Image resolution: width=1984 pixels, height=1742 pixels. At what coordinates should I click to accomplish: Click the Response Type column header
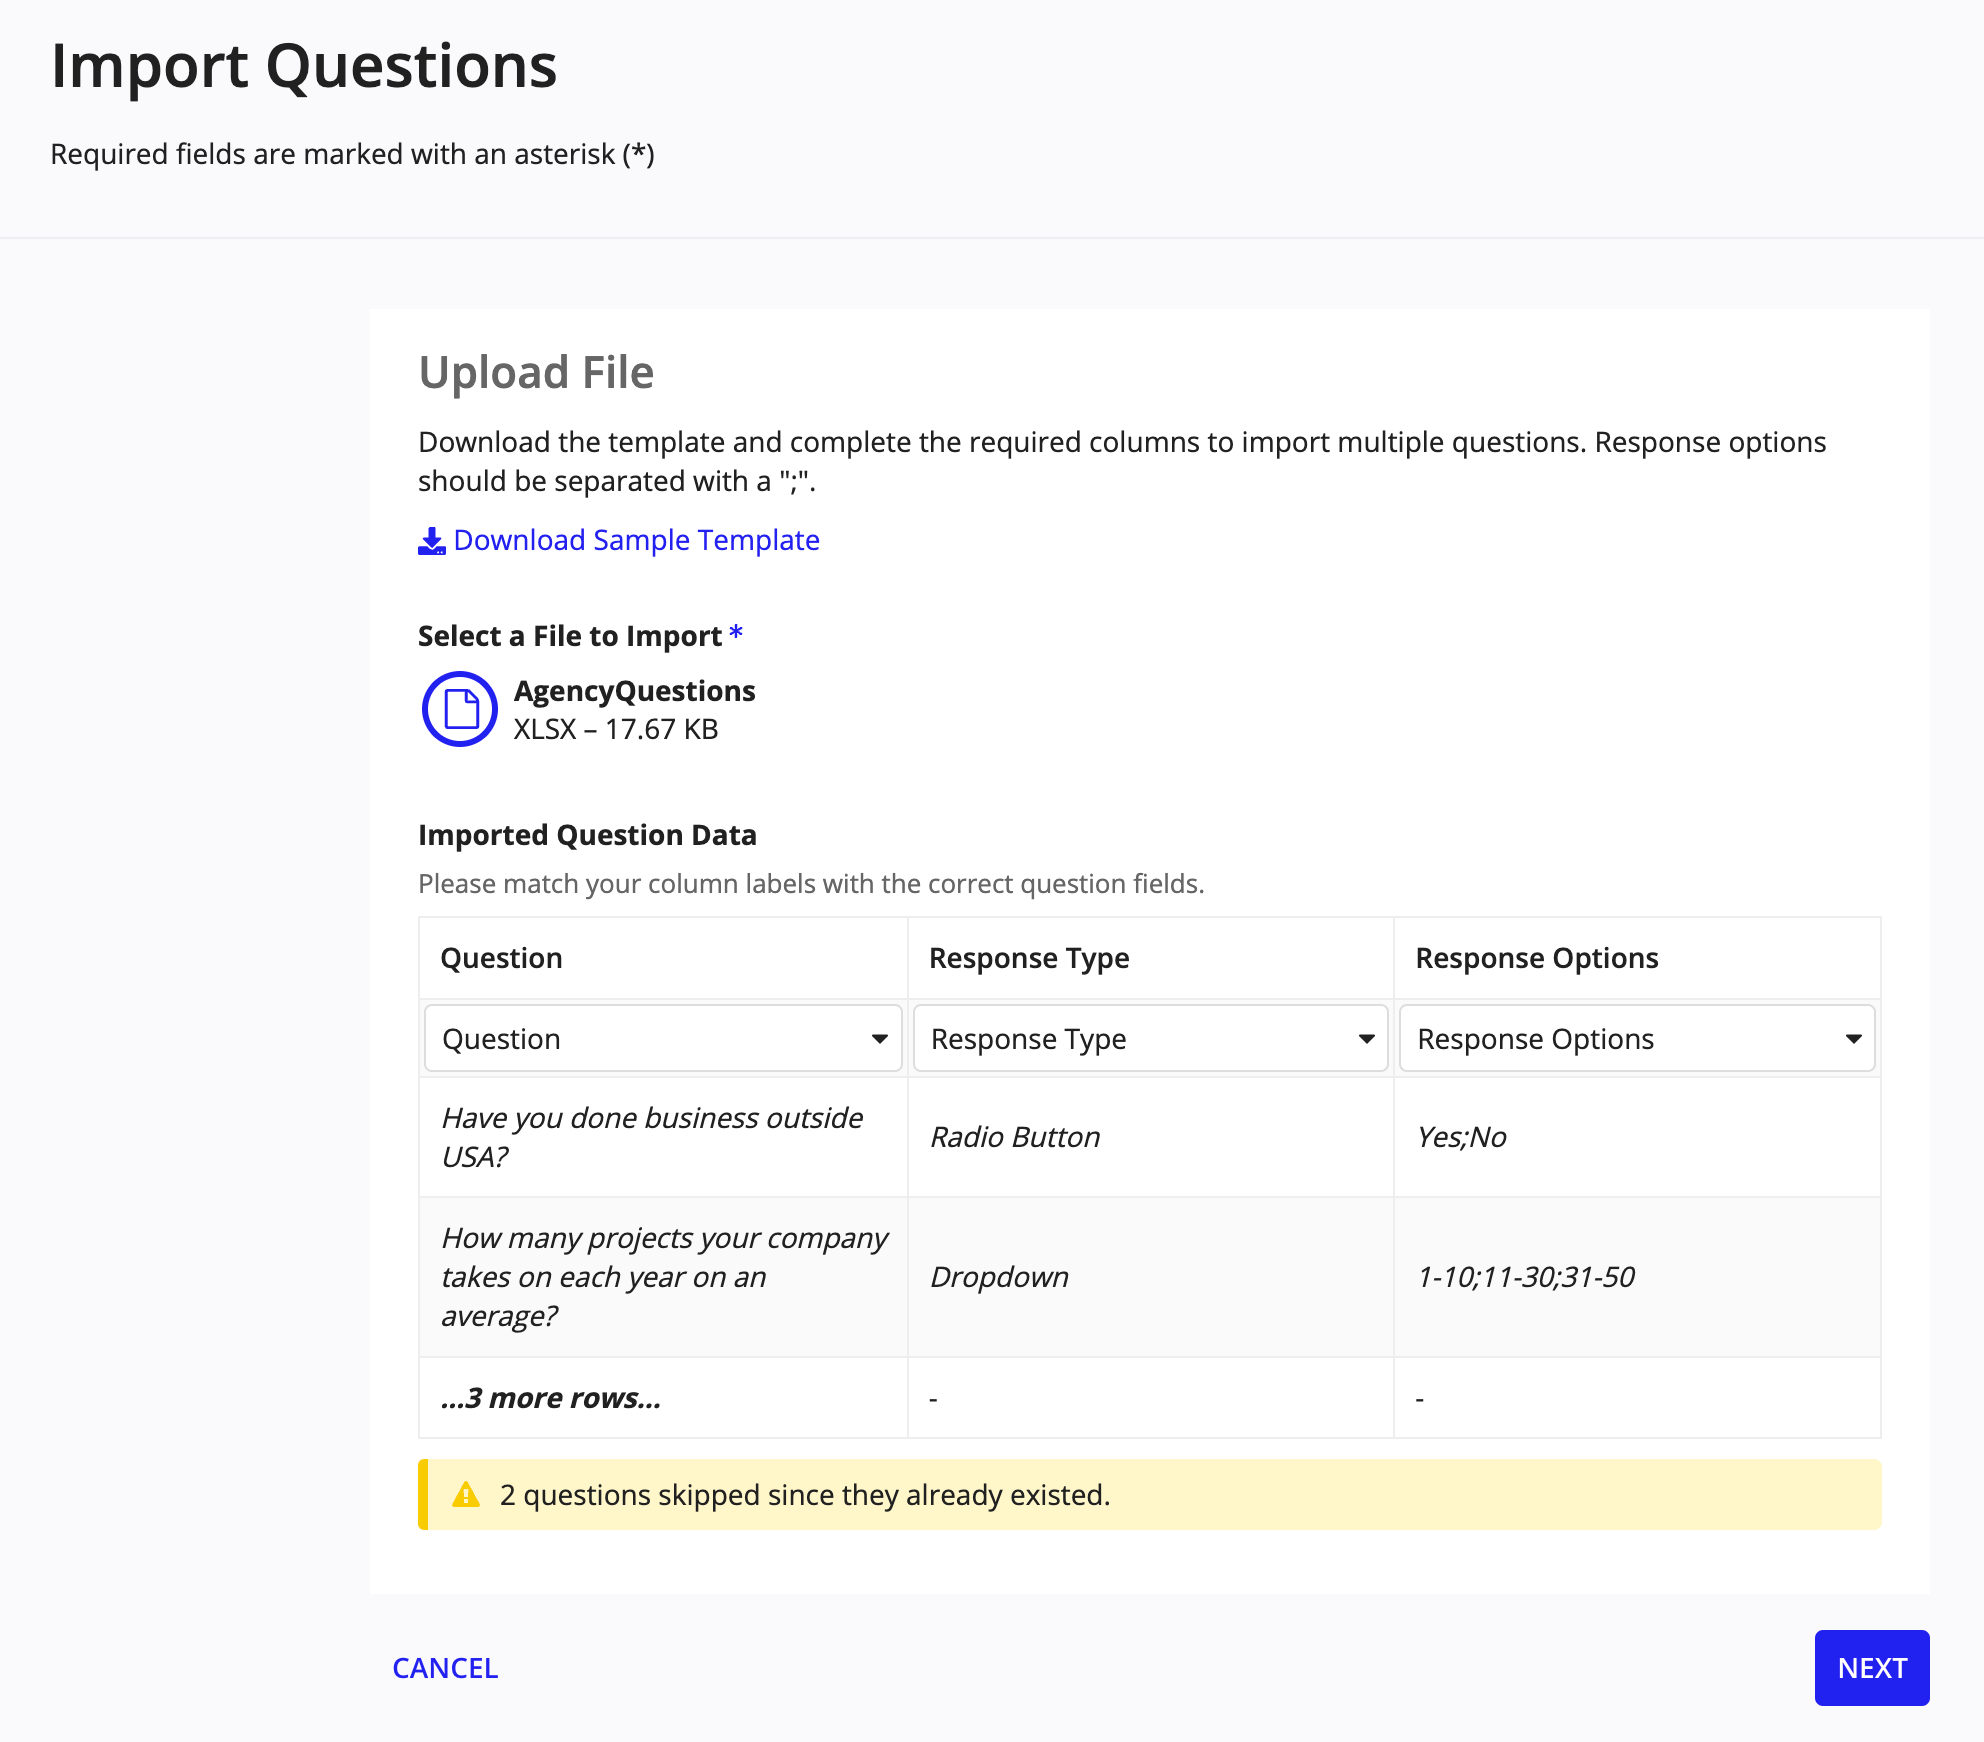coord(1150,958)
